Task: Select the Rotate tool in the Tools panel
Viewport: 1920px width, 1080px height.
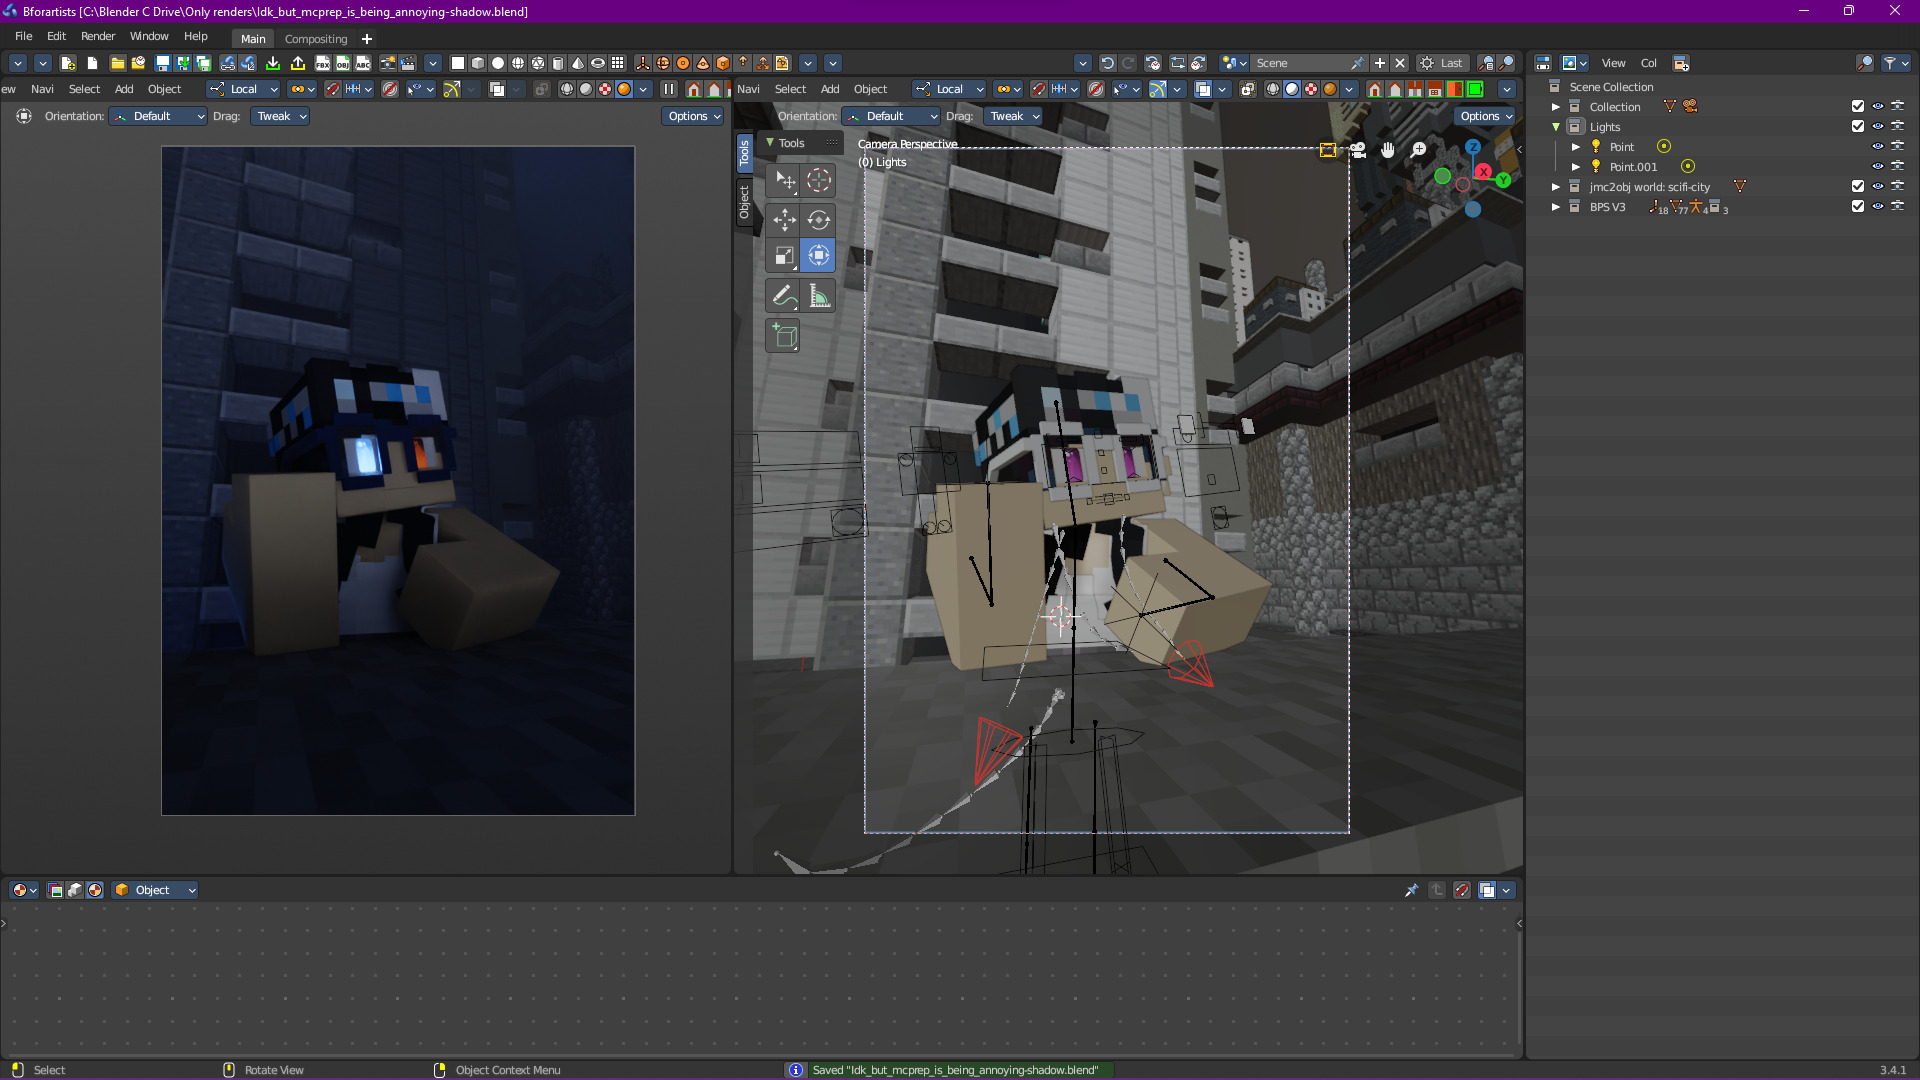Action: pos(819,219)
